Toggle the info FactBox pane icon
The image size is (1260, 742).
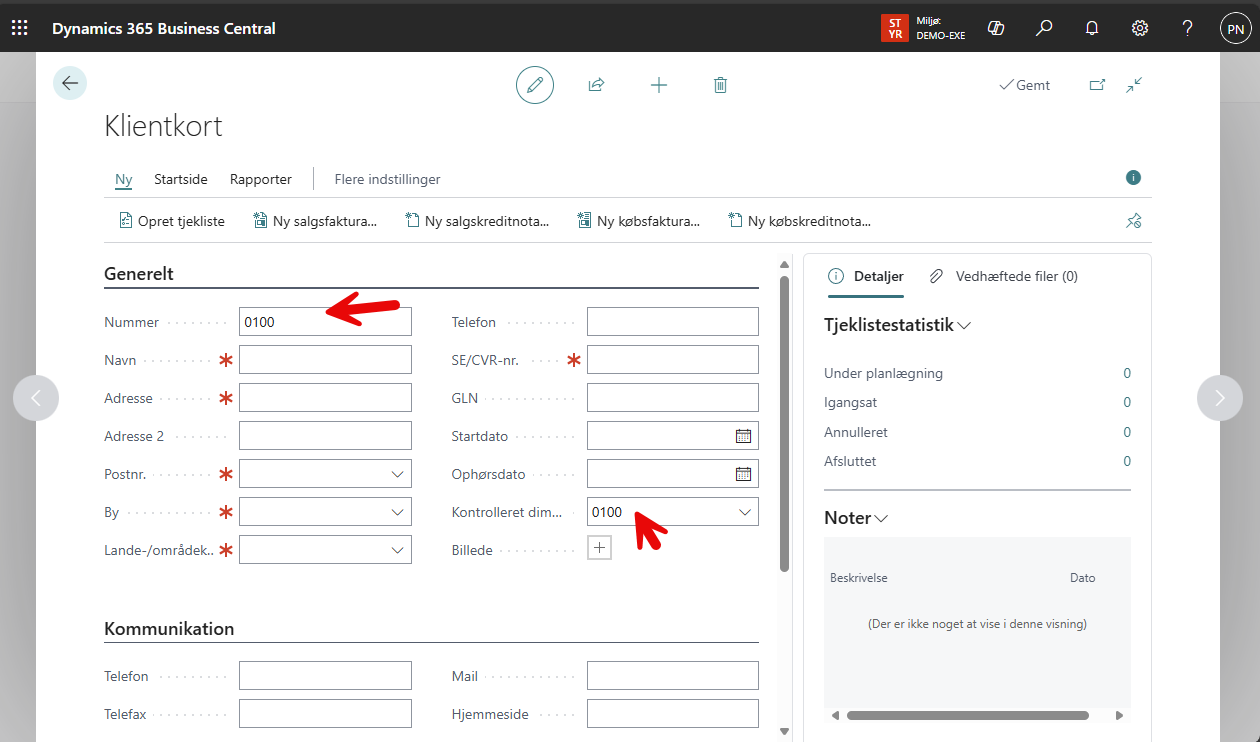coord(1133,178)
